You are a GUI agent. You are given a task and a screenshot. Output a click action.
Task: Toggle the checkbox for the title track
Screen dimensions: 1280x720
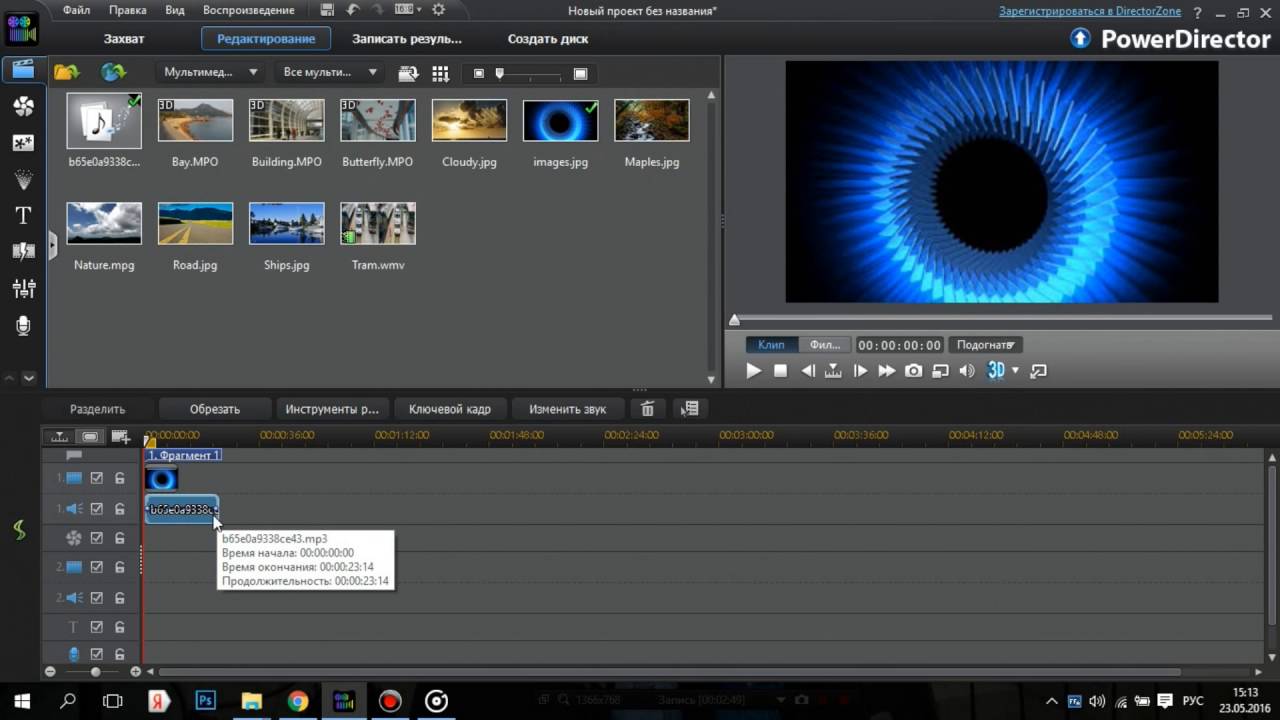pos(97,627)
